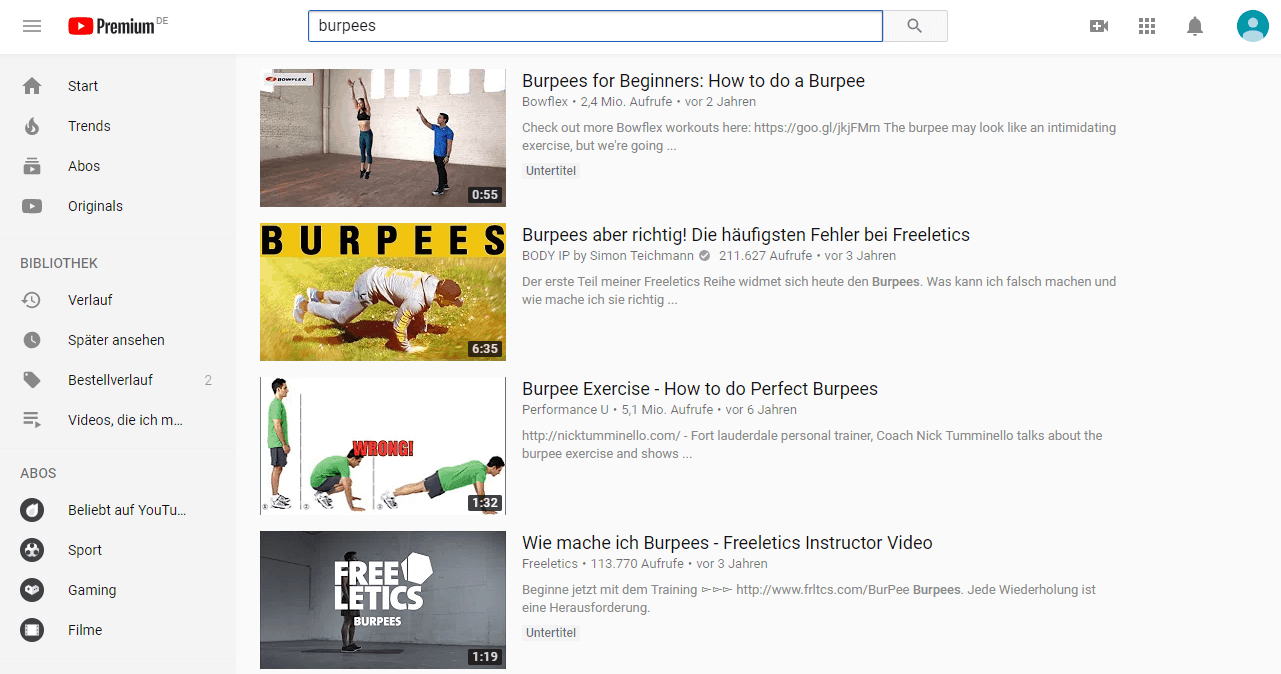This screenshot has width=1281, height=674.
Task: Open title Burpees for Beginners: How to do a Burpee
Action: point(693,81)
